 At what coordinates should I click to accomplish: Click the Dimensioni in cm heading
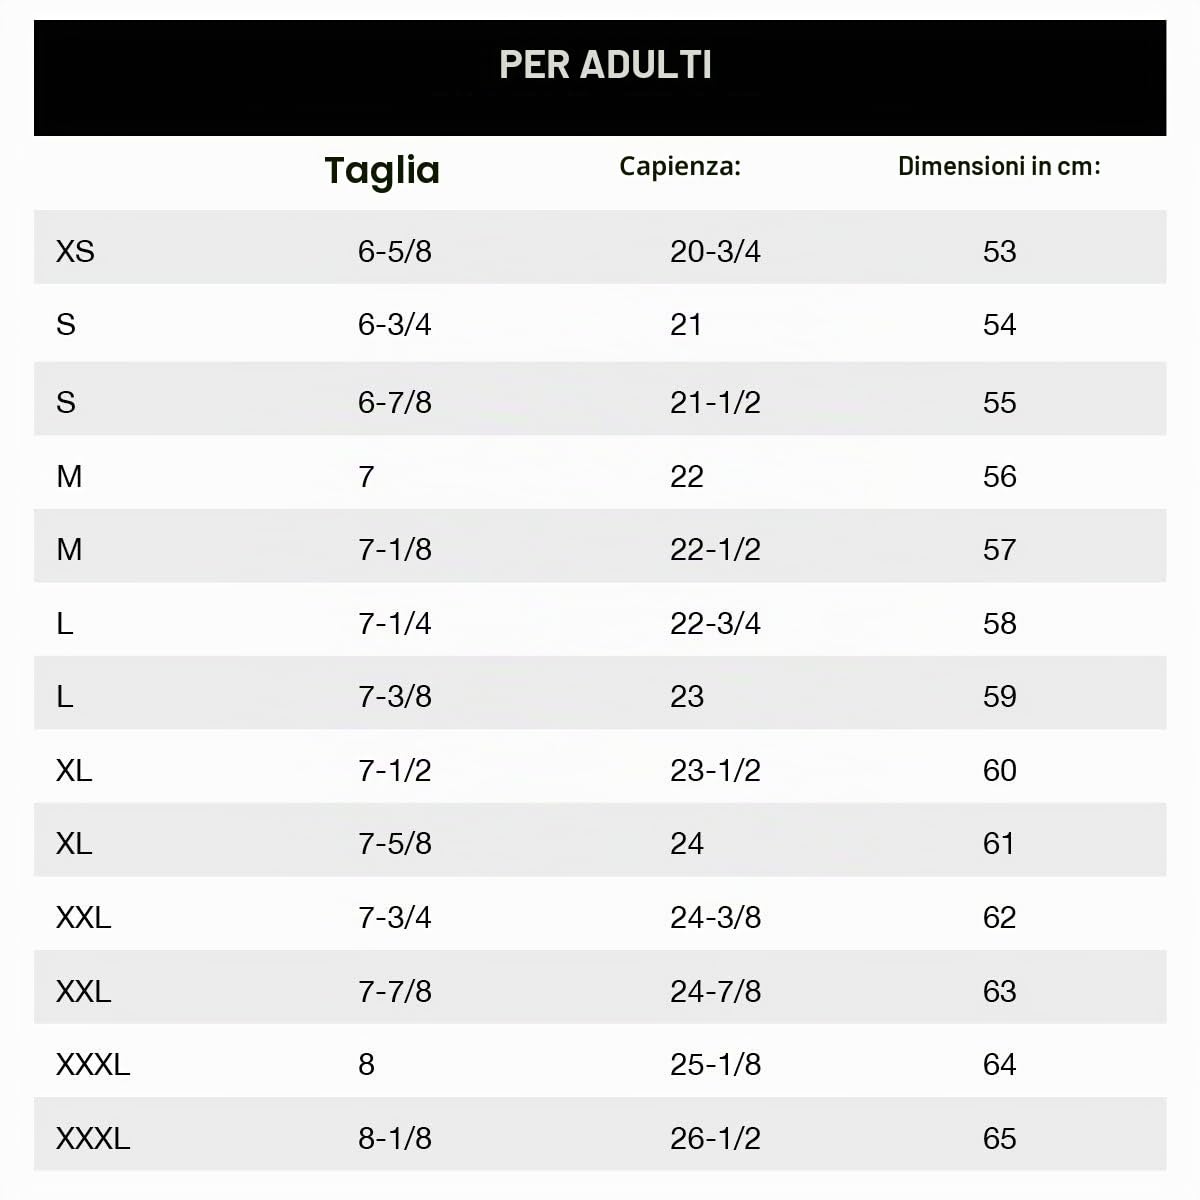(x=999, y=166)
